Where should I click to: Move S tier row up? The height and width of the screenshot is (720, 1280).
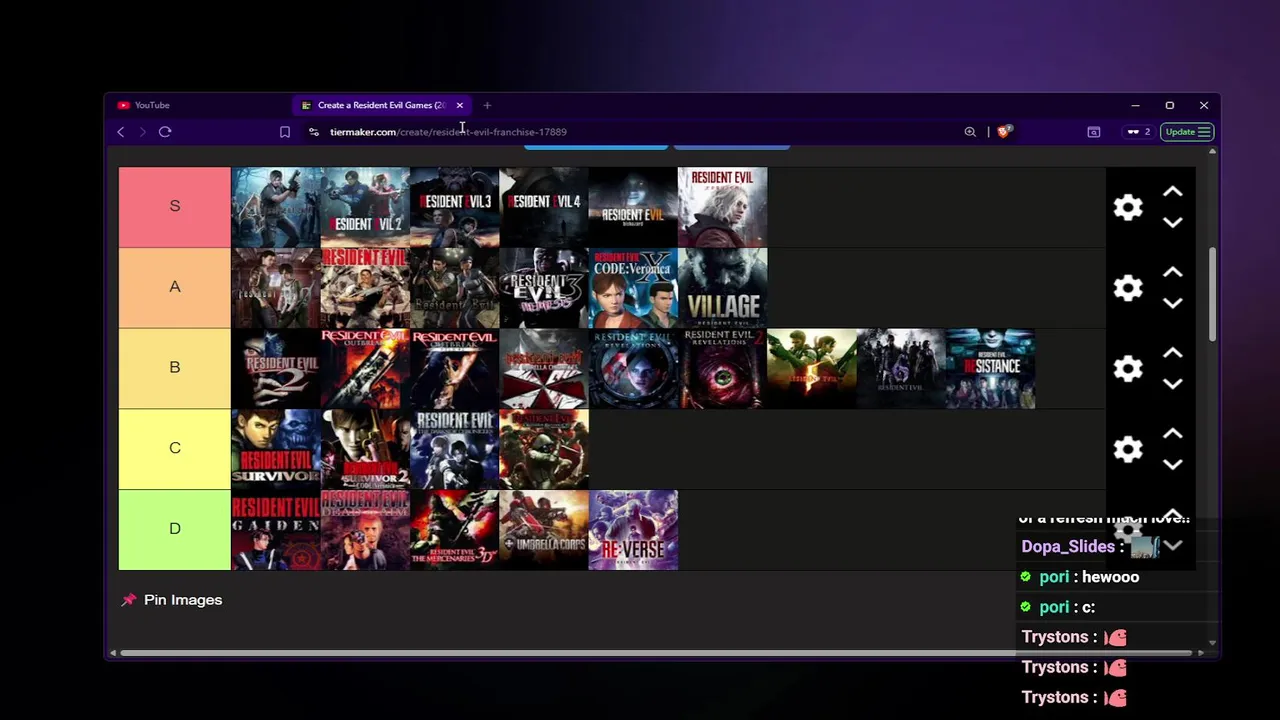click(1173, 192)
